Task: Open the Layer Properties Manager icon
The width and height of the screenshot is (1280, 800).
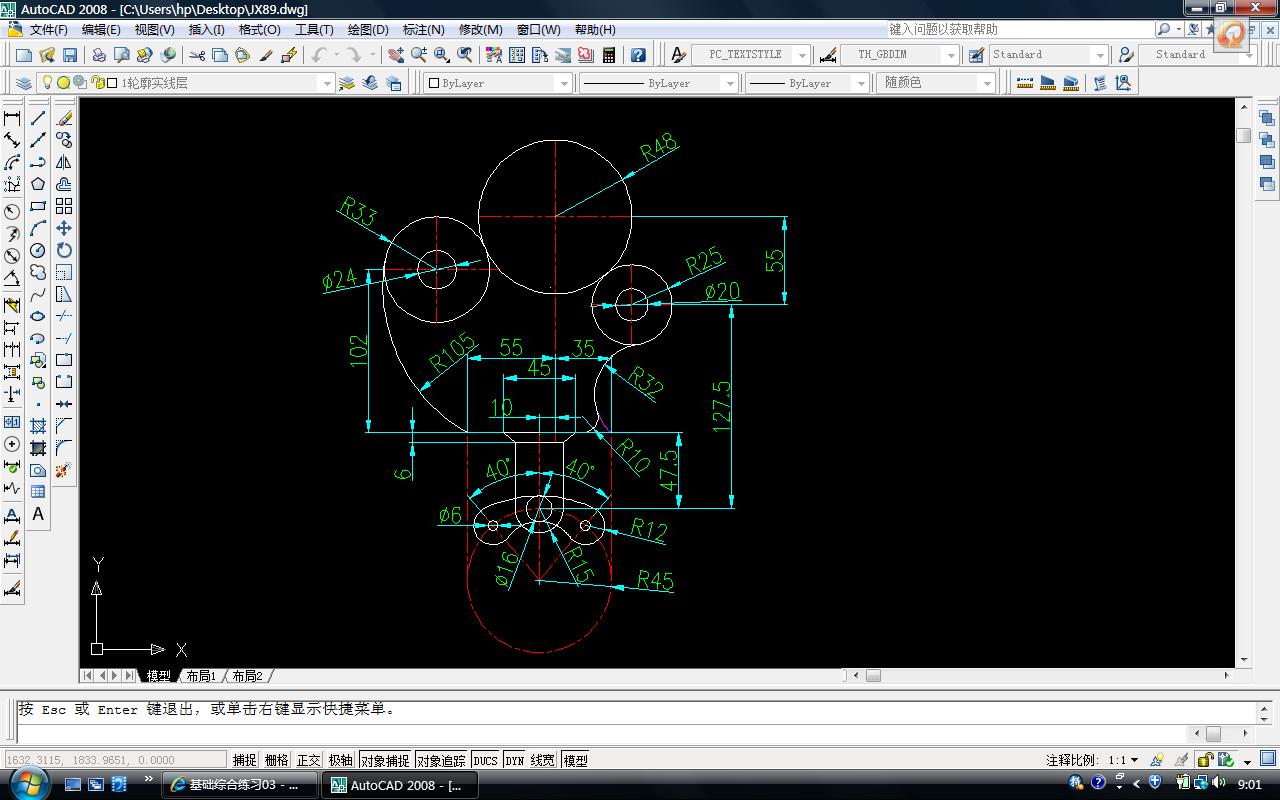Action: click(x=24, y=83)
